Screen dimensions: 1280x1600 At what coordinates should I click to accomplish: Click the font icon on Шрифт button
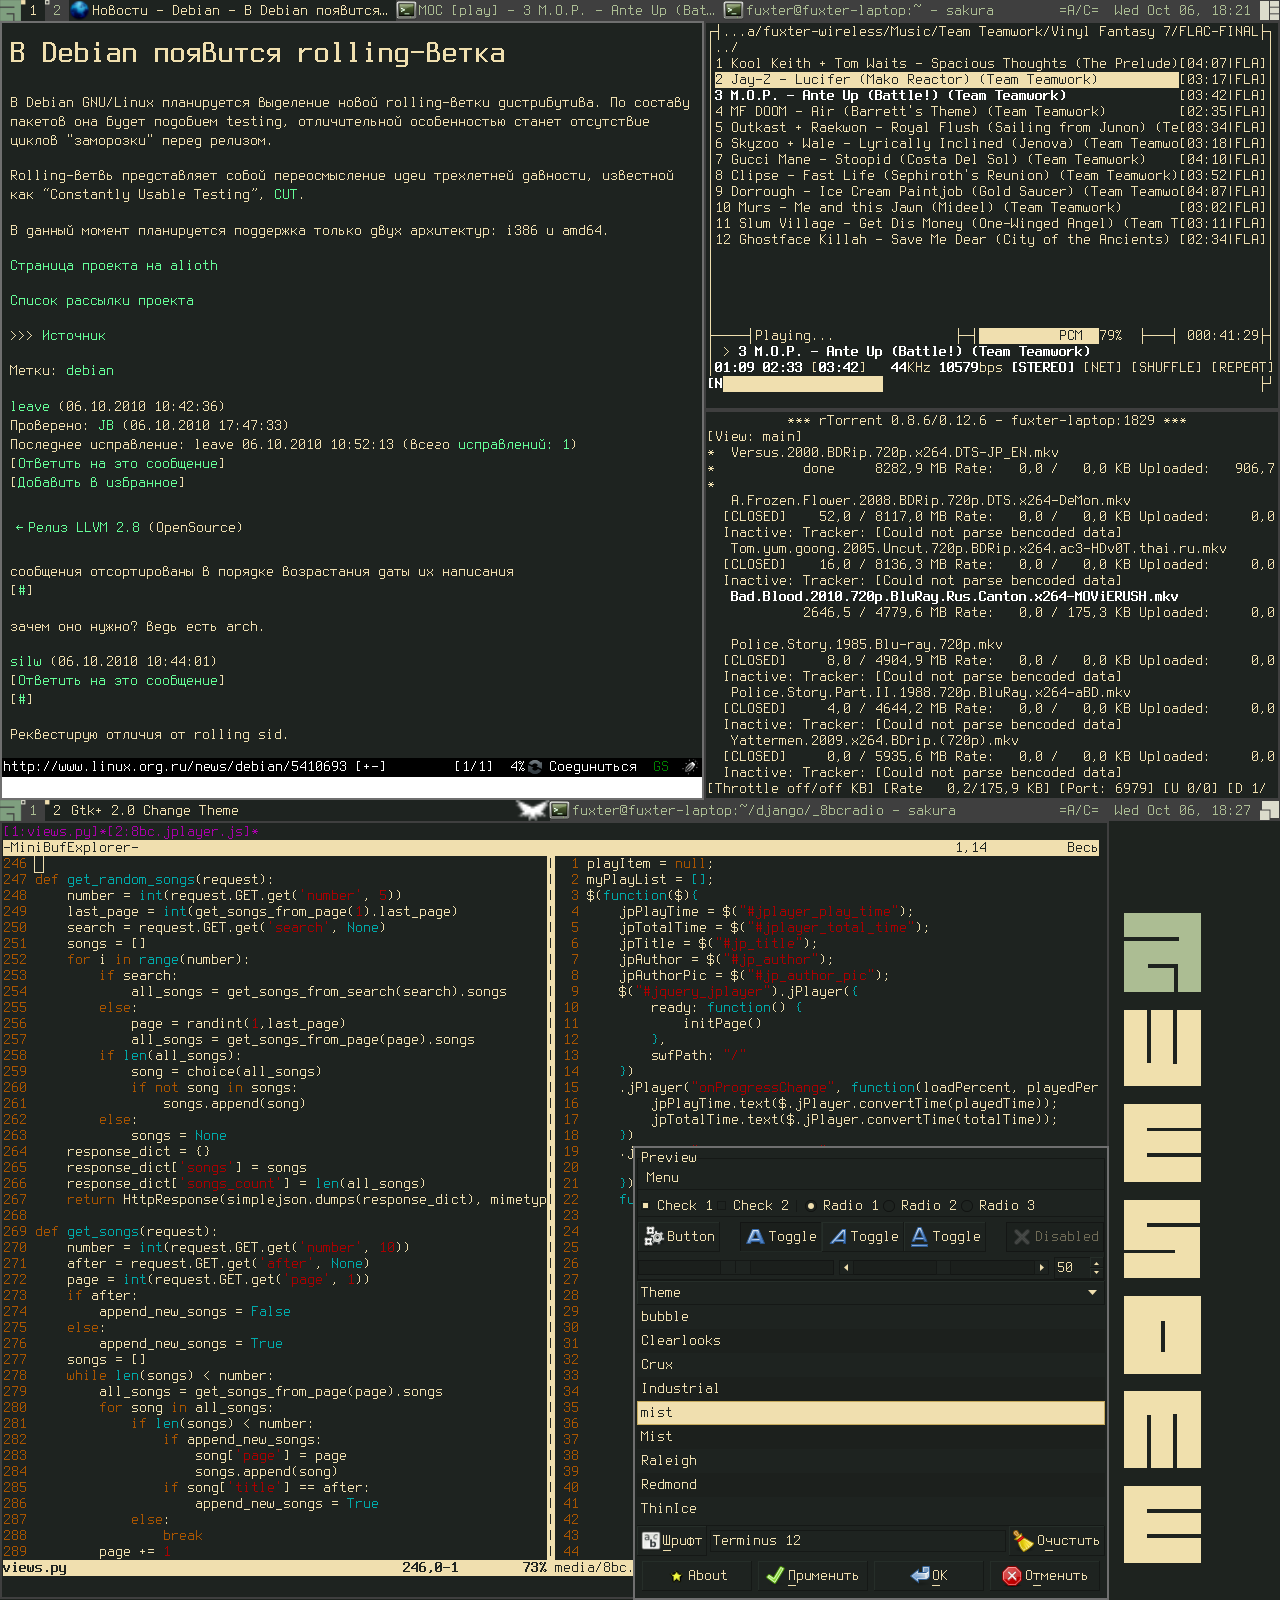coord(650,1540)
